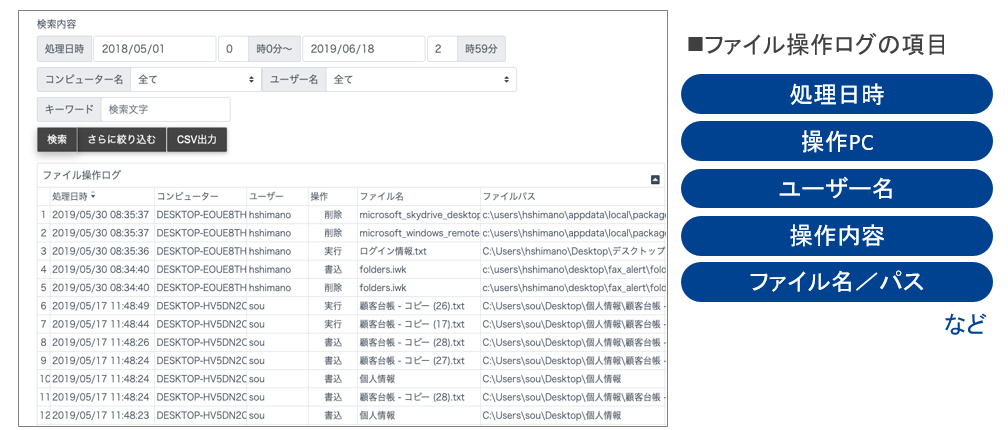Click the CSV出力 button
The height and width of the screenshot is (430, 1008).
(x=197, y=139)
